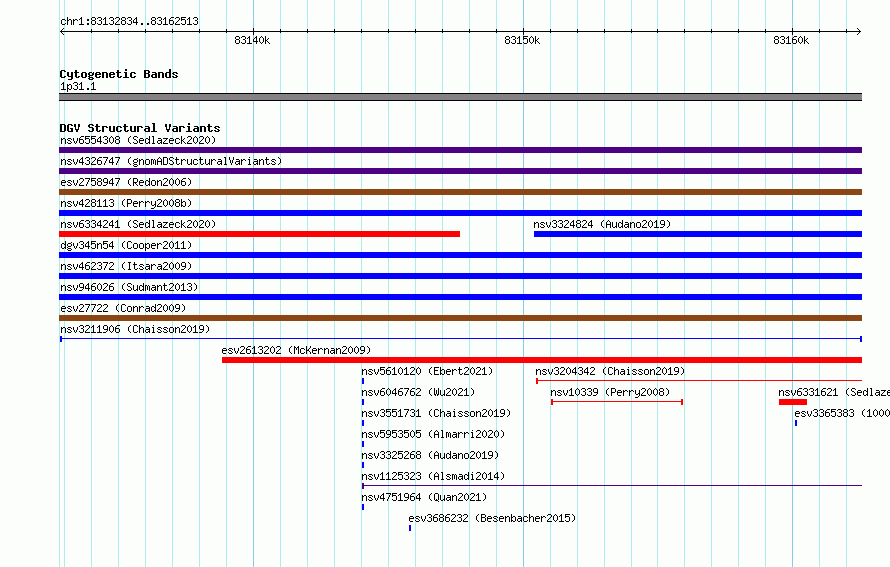Click the nsv946026 (Sudmant2013) bar
890x567 pixels.
(460, 297)
